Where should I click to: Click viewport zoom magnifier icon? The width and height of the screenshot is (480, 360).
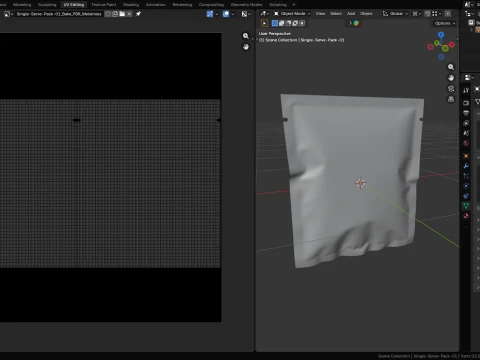(451, 67)
